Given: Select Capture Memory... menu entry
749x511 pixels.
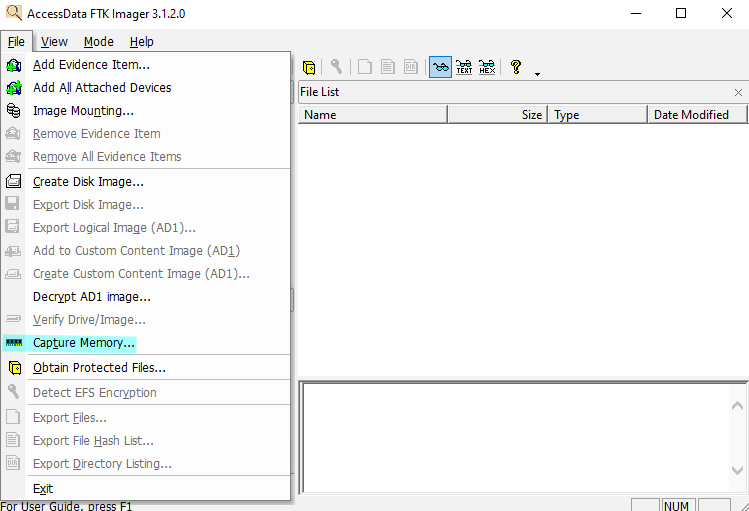Looking at the screenshot, I should point(146,343).
